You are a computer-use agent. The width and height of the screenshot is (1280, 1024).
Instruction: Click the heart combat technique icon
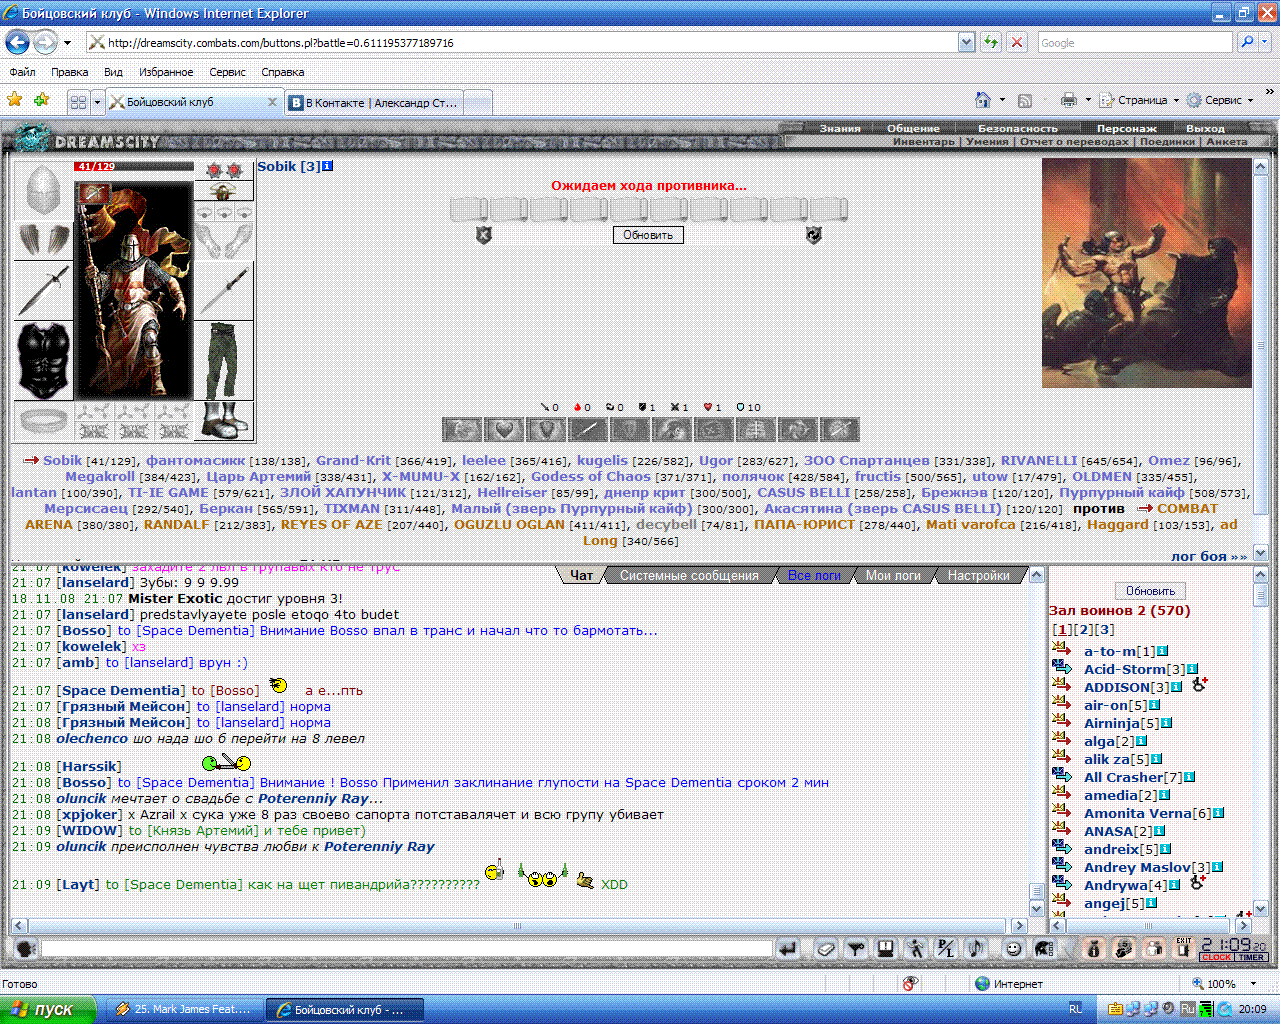click(504, 430)
